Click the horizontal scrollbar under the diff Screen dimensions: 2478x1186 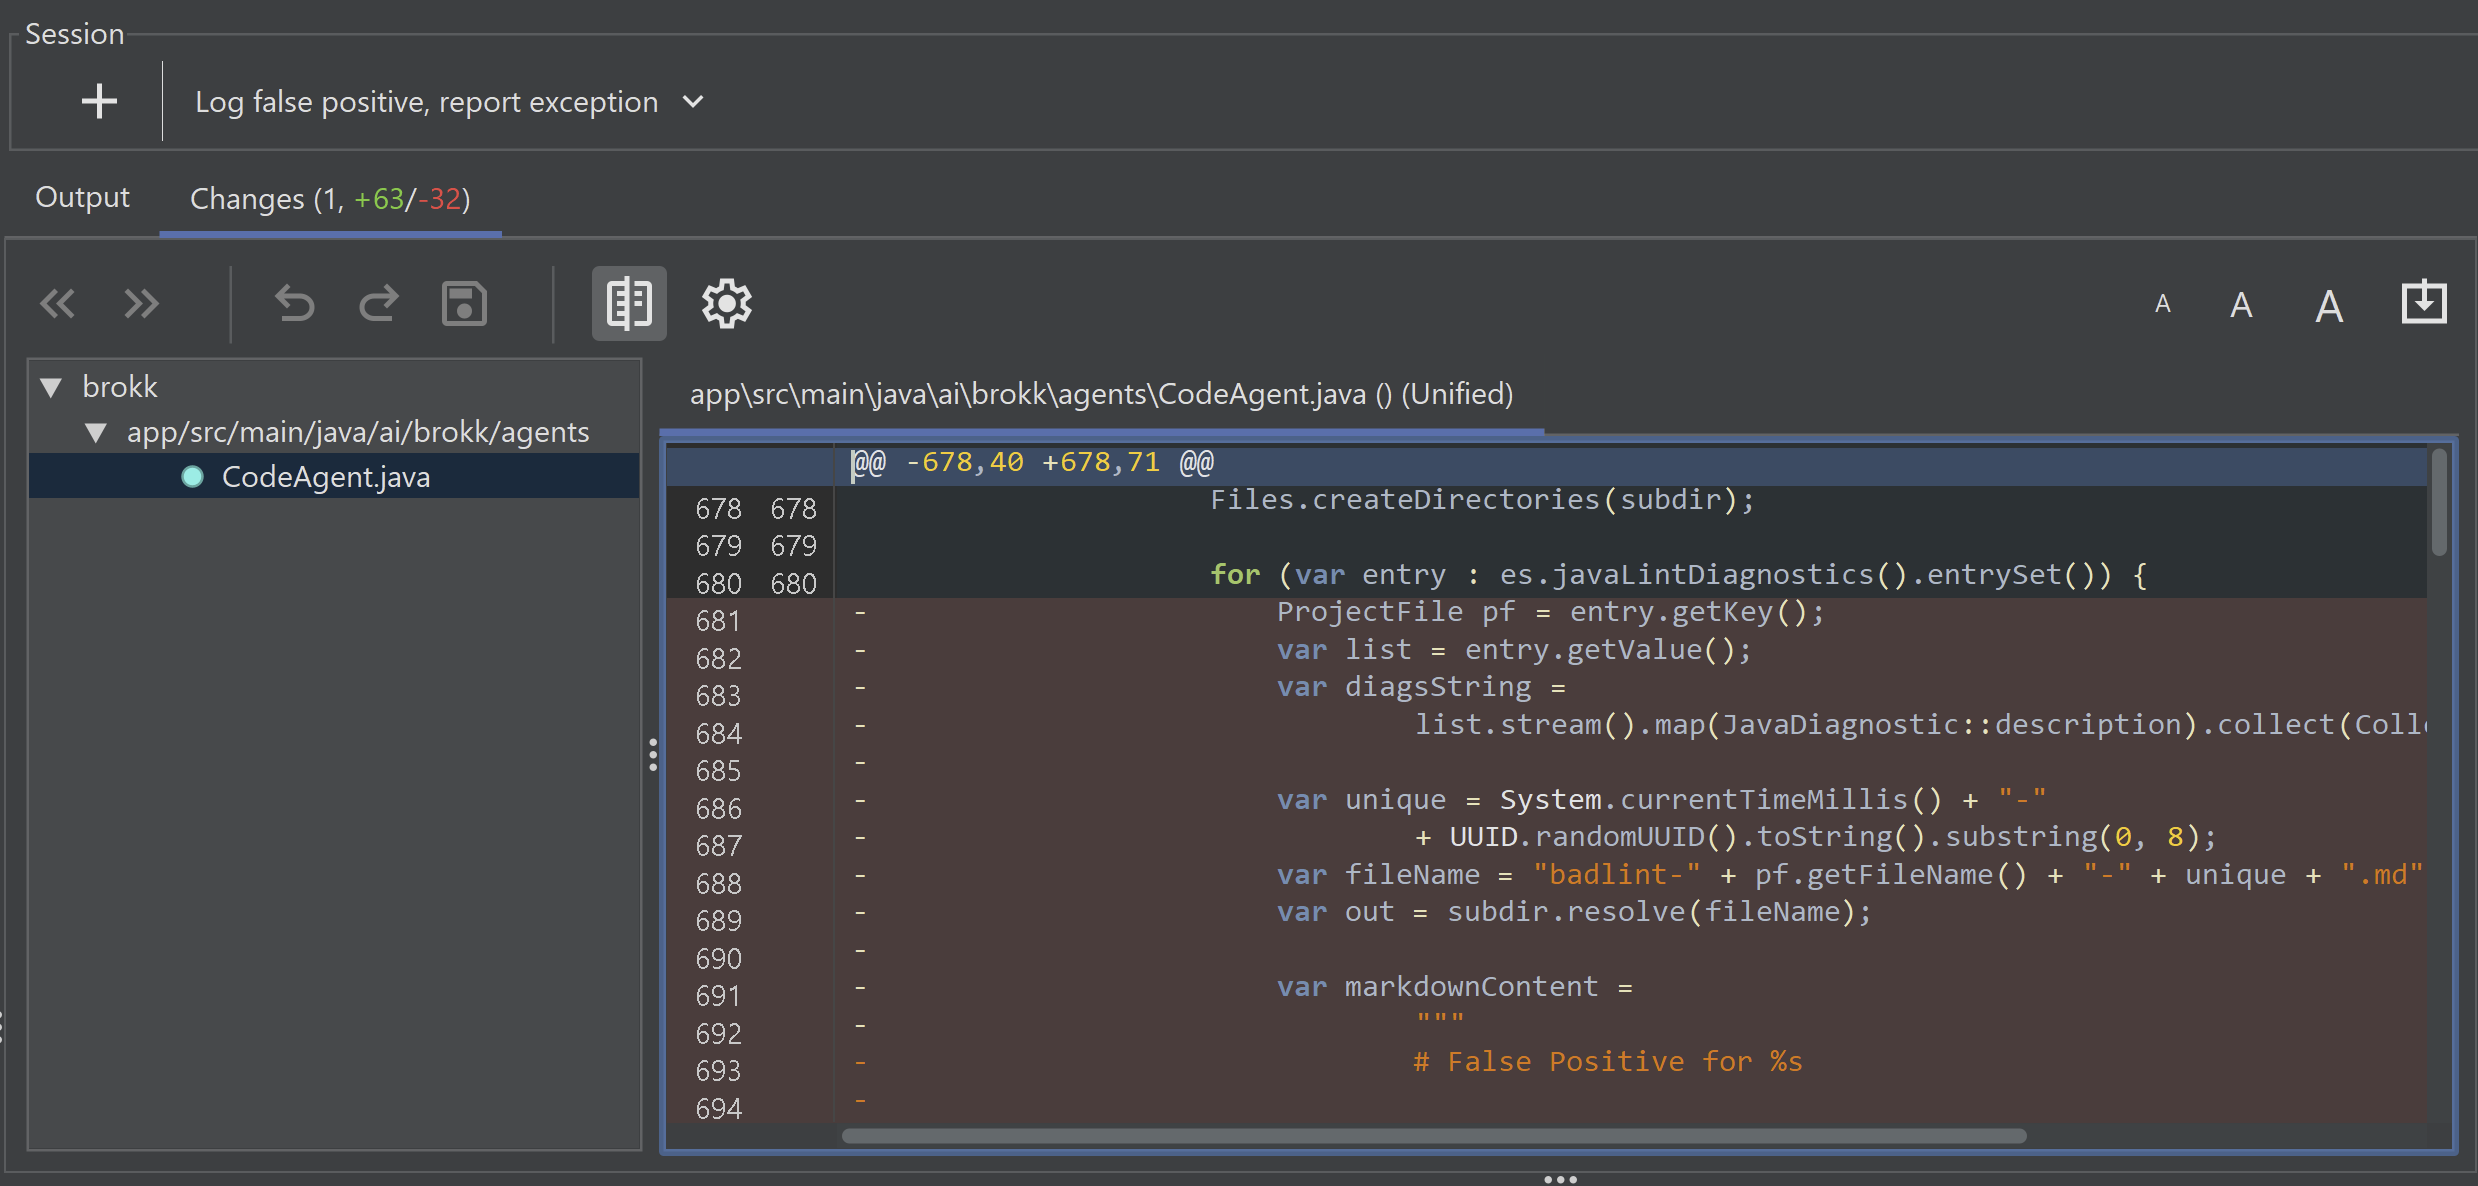point(1434,1136)
